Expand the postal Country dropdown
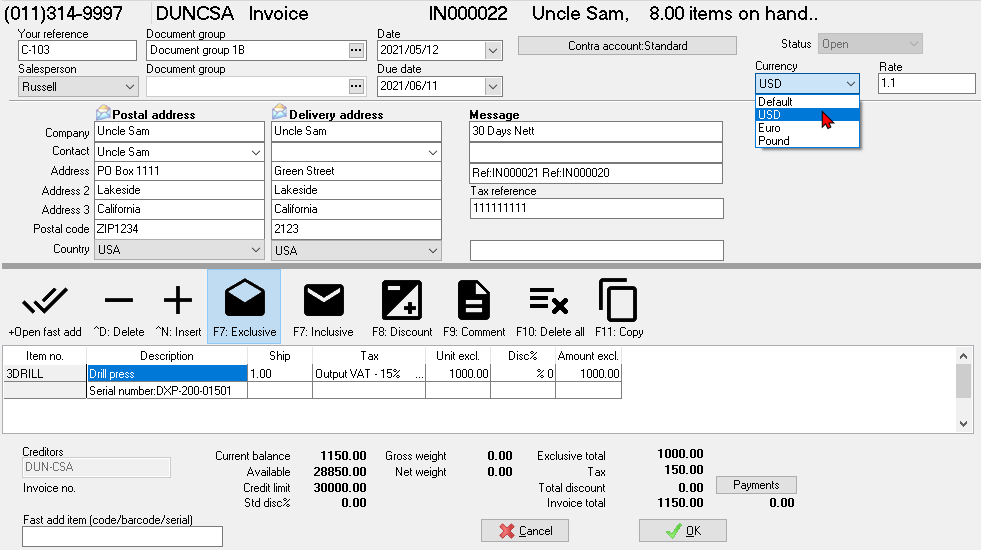The image size is (981, 550). [x=255, y=250]
